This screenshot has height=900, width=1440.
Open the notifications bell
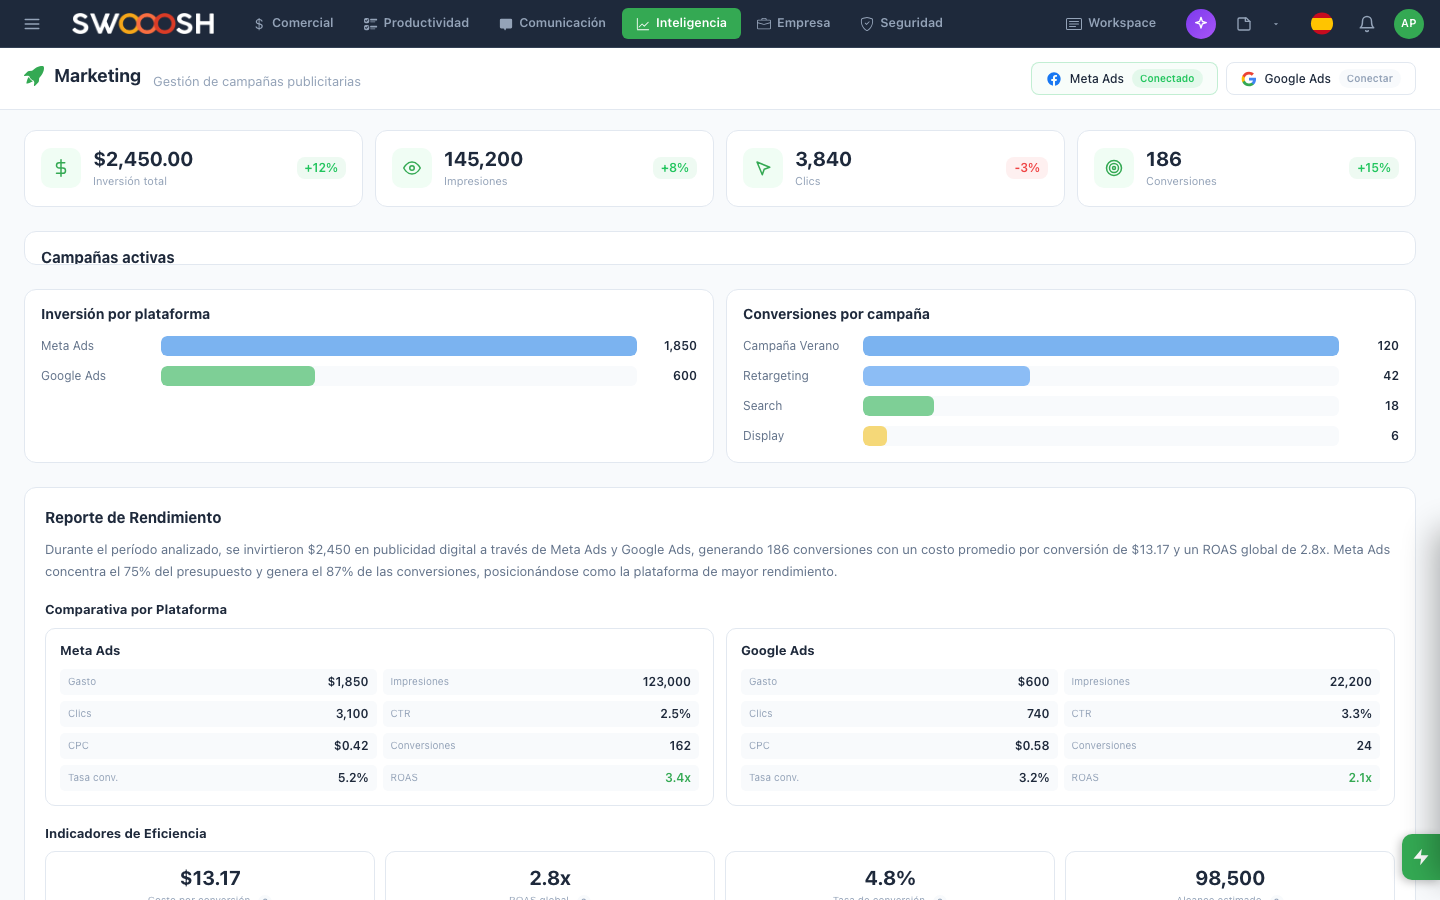pyautogui.click(x=1366, y=24)
